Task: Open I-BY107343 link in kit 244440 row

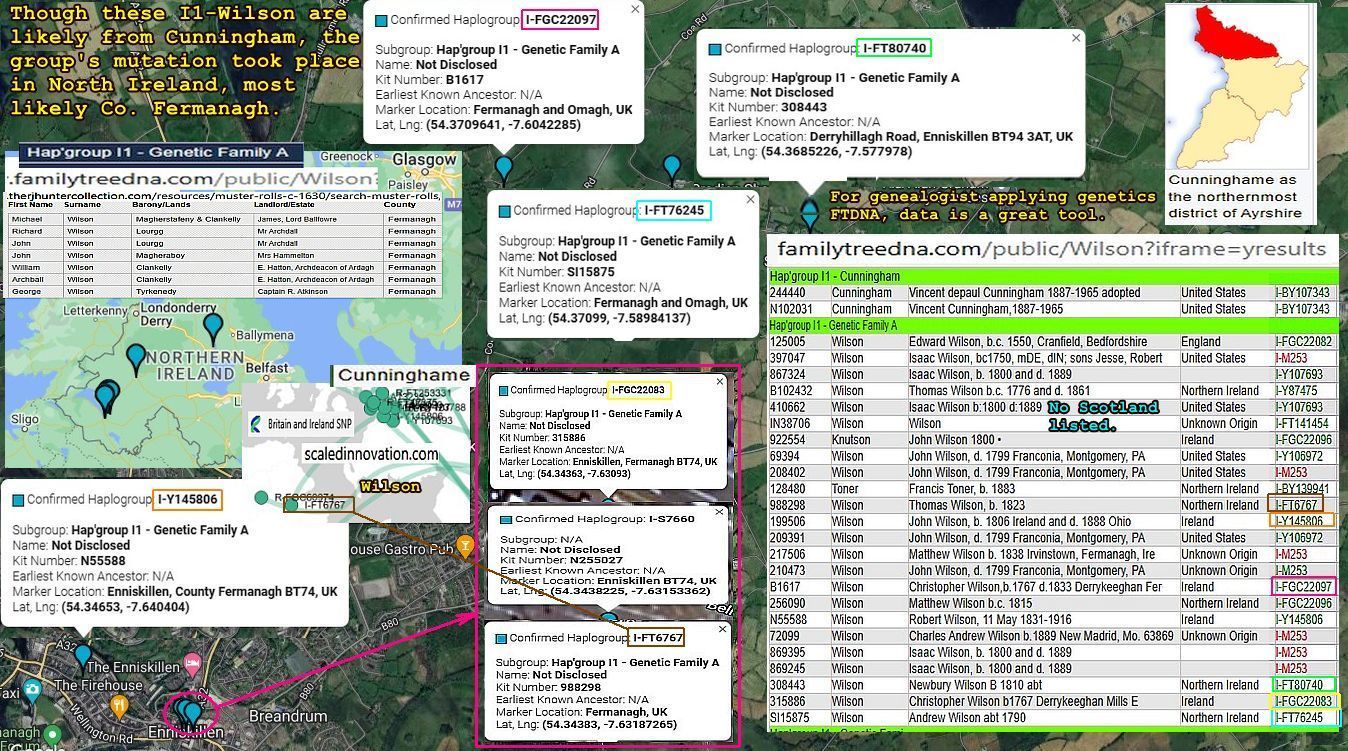Action: (x=1303, y=293)
